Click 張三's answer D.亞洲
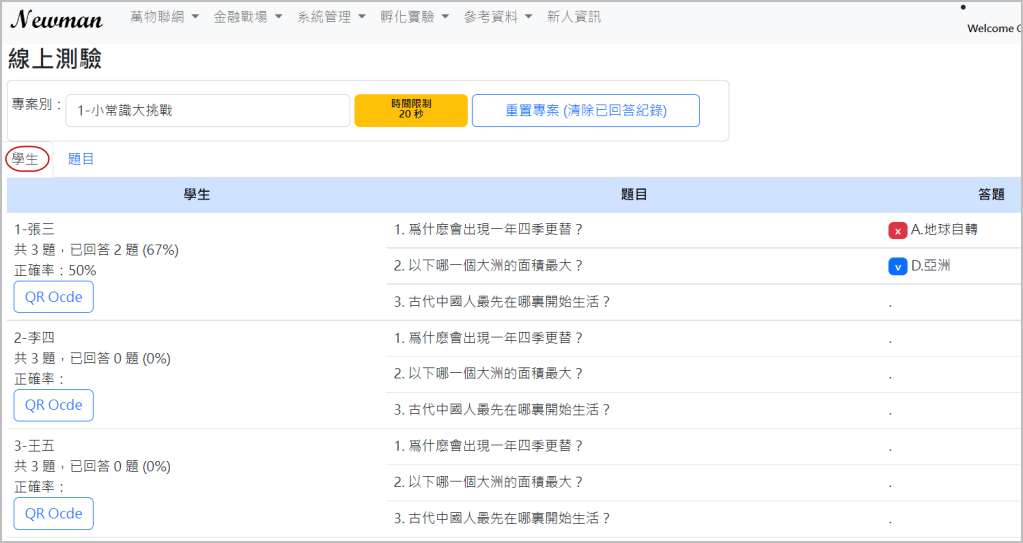Screen dimensions: 1023x543 pos(931,266)
